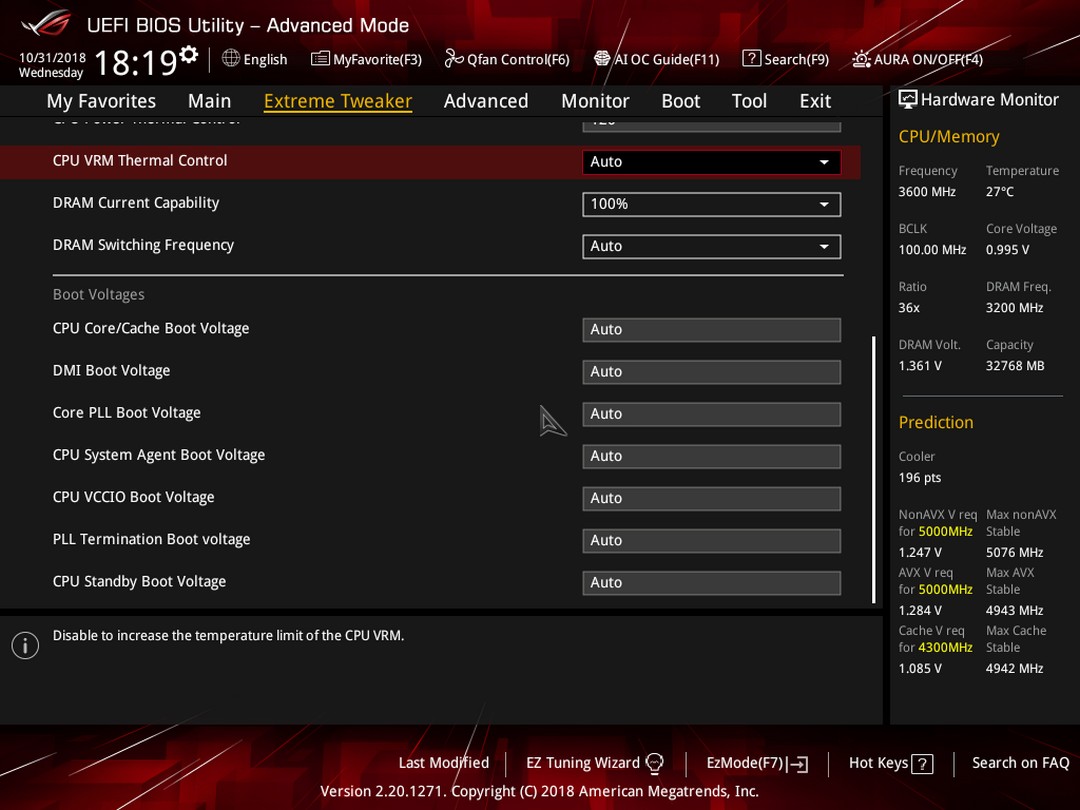Open MyFavorite(F3) list icon

320,59
